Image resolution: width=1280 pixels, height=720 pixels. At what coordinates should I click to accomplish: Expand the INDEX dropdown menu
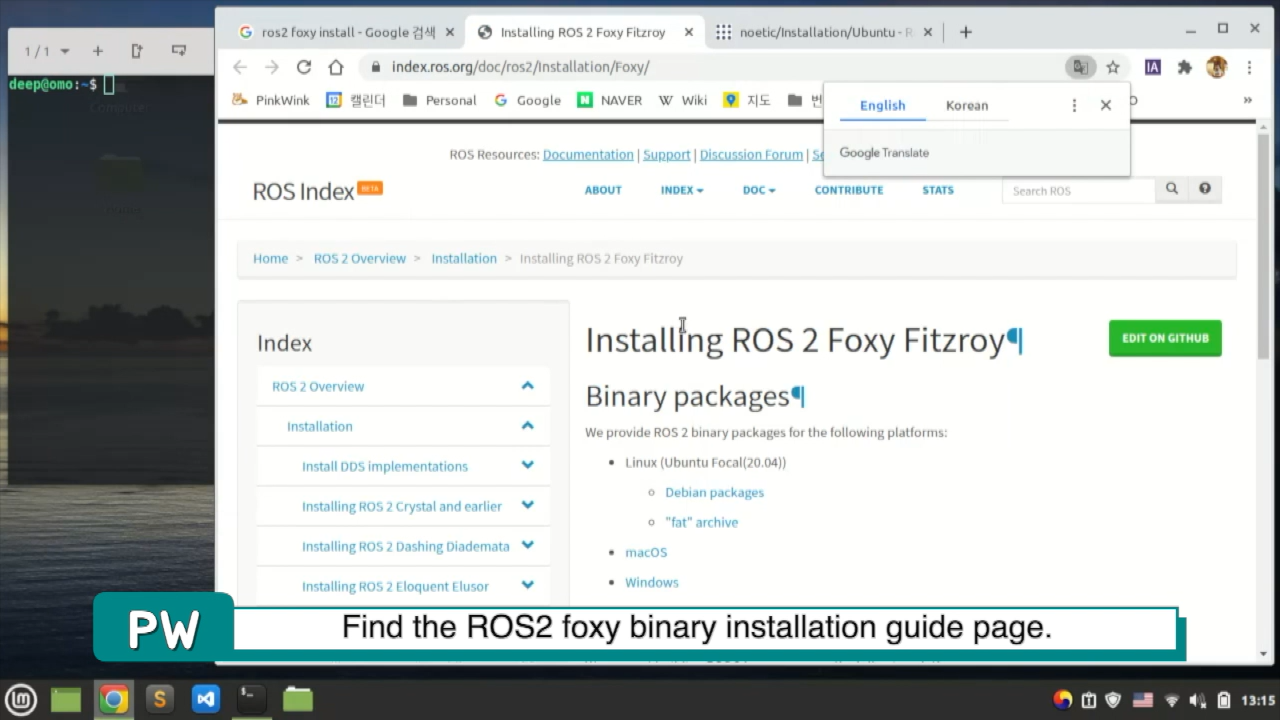coord(682,190)
